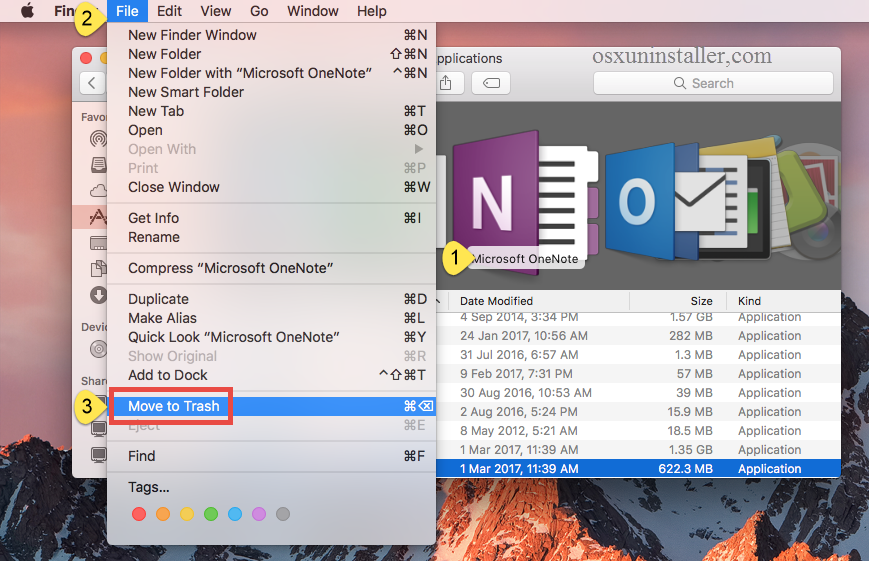Apply the red tag color
869x561 pixels.
(139, 514)
